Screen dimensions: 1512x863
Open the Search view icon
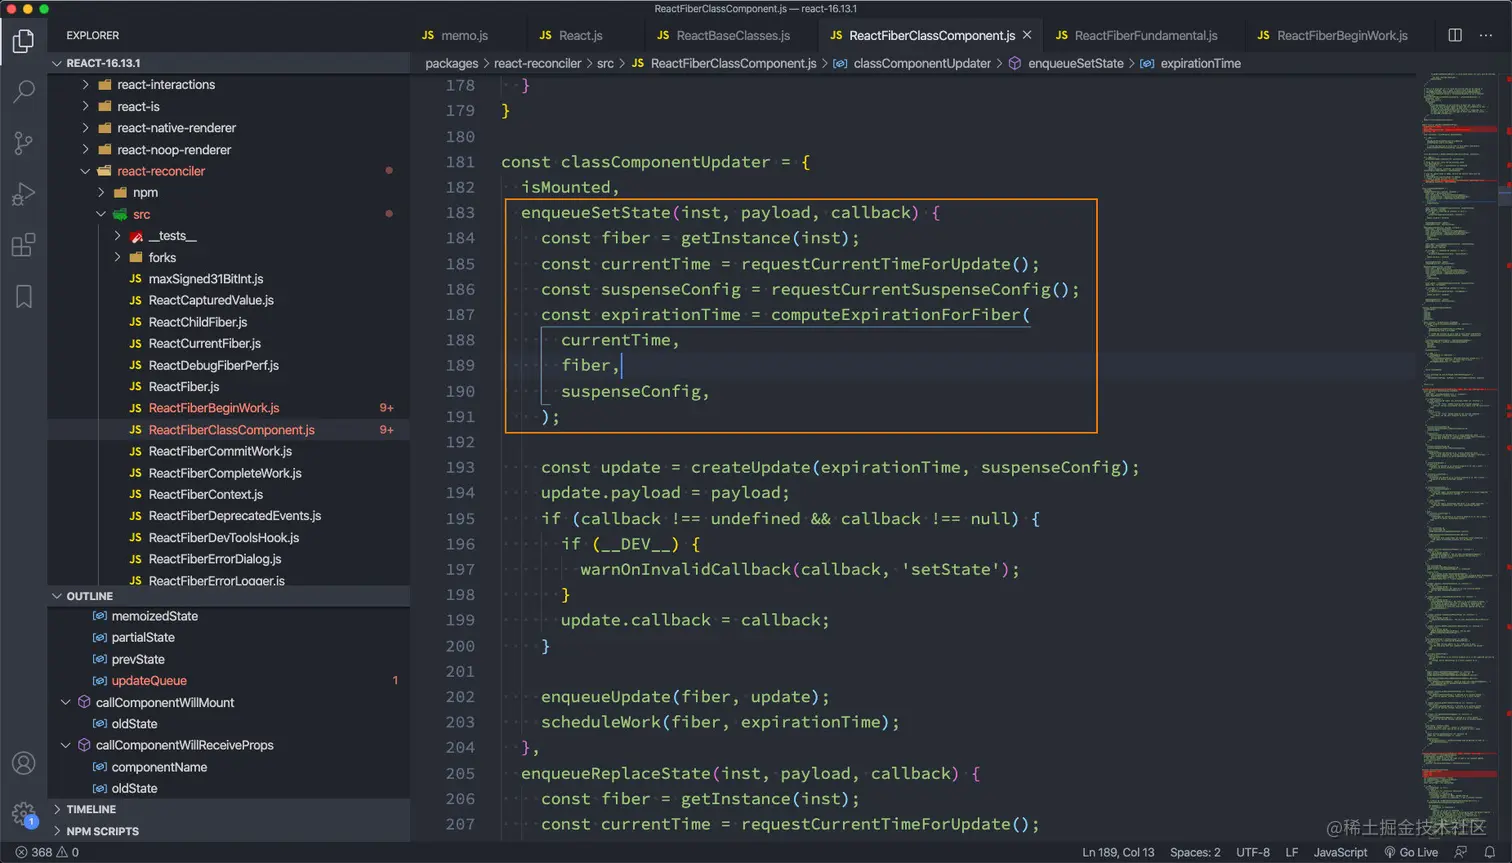(23, 92)
